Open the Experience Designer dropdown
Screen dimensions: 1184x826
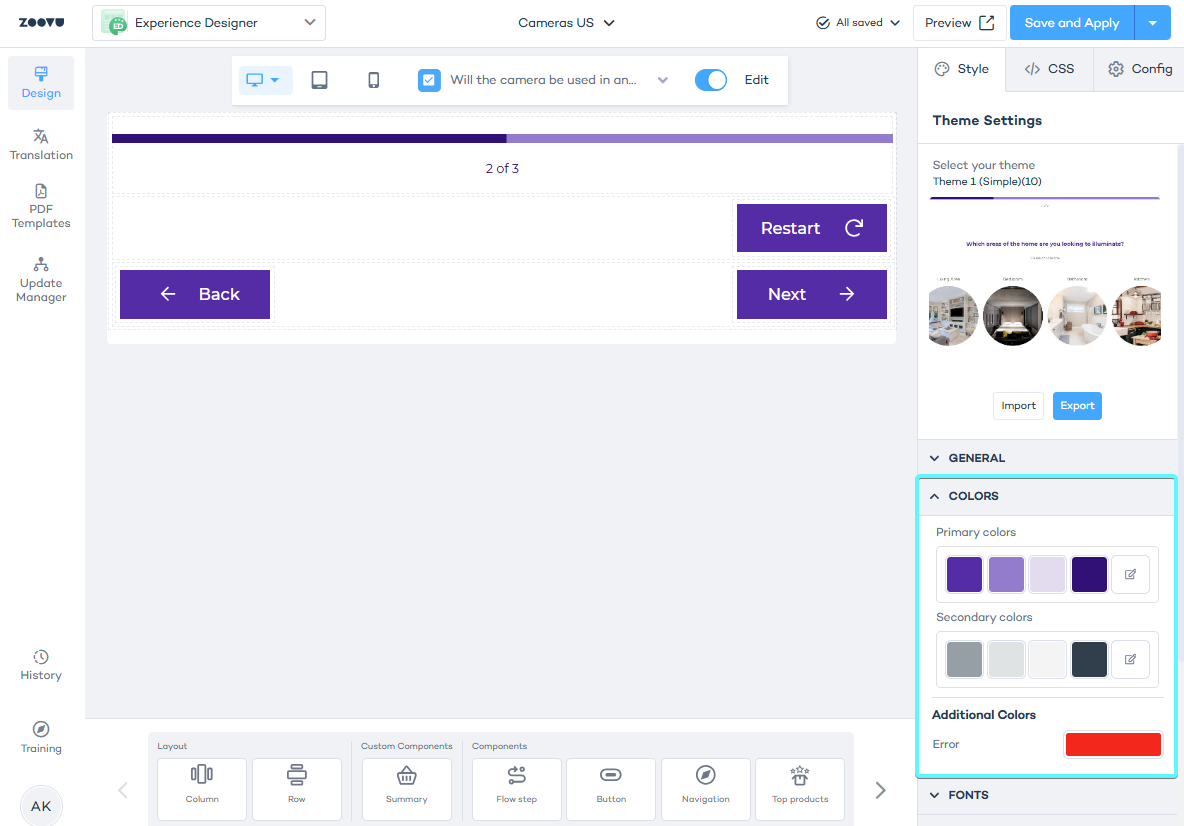click(x=208, y=23)
